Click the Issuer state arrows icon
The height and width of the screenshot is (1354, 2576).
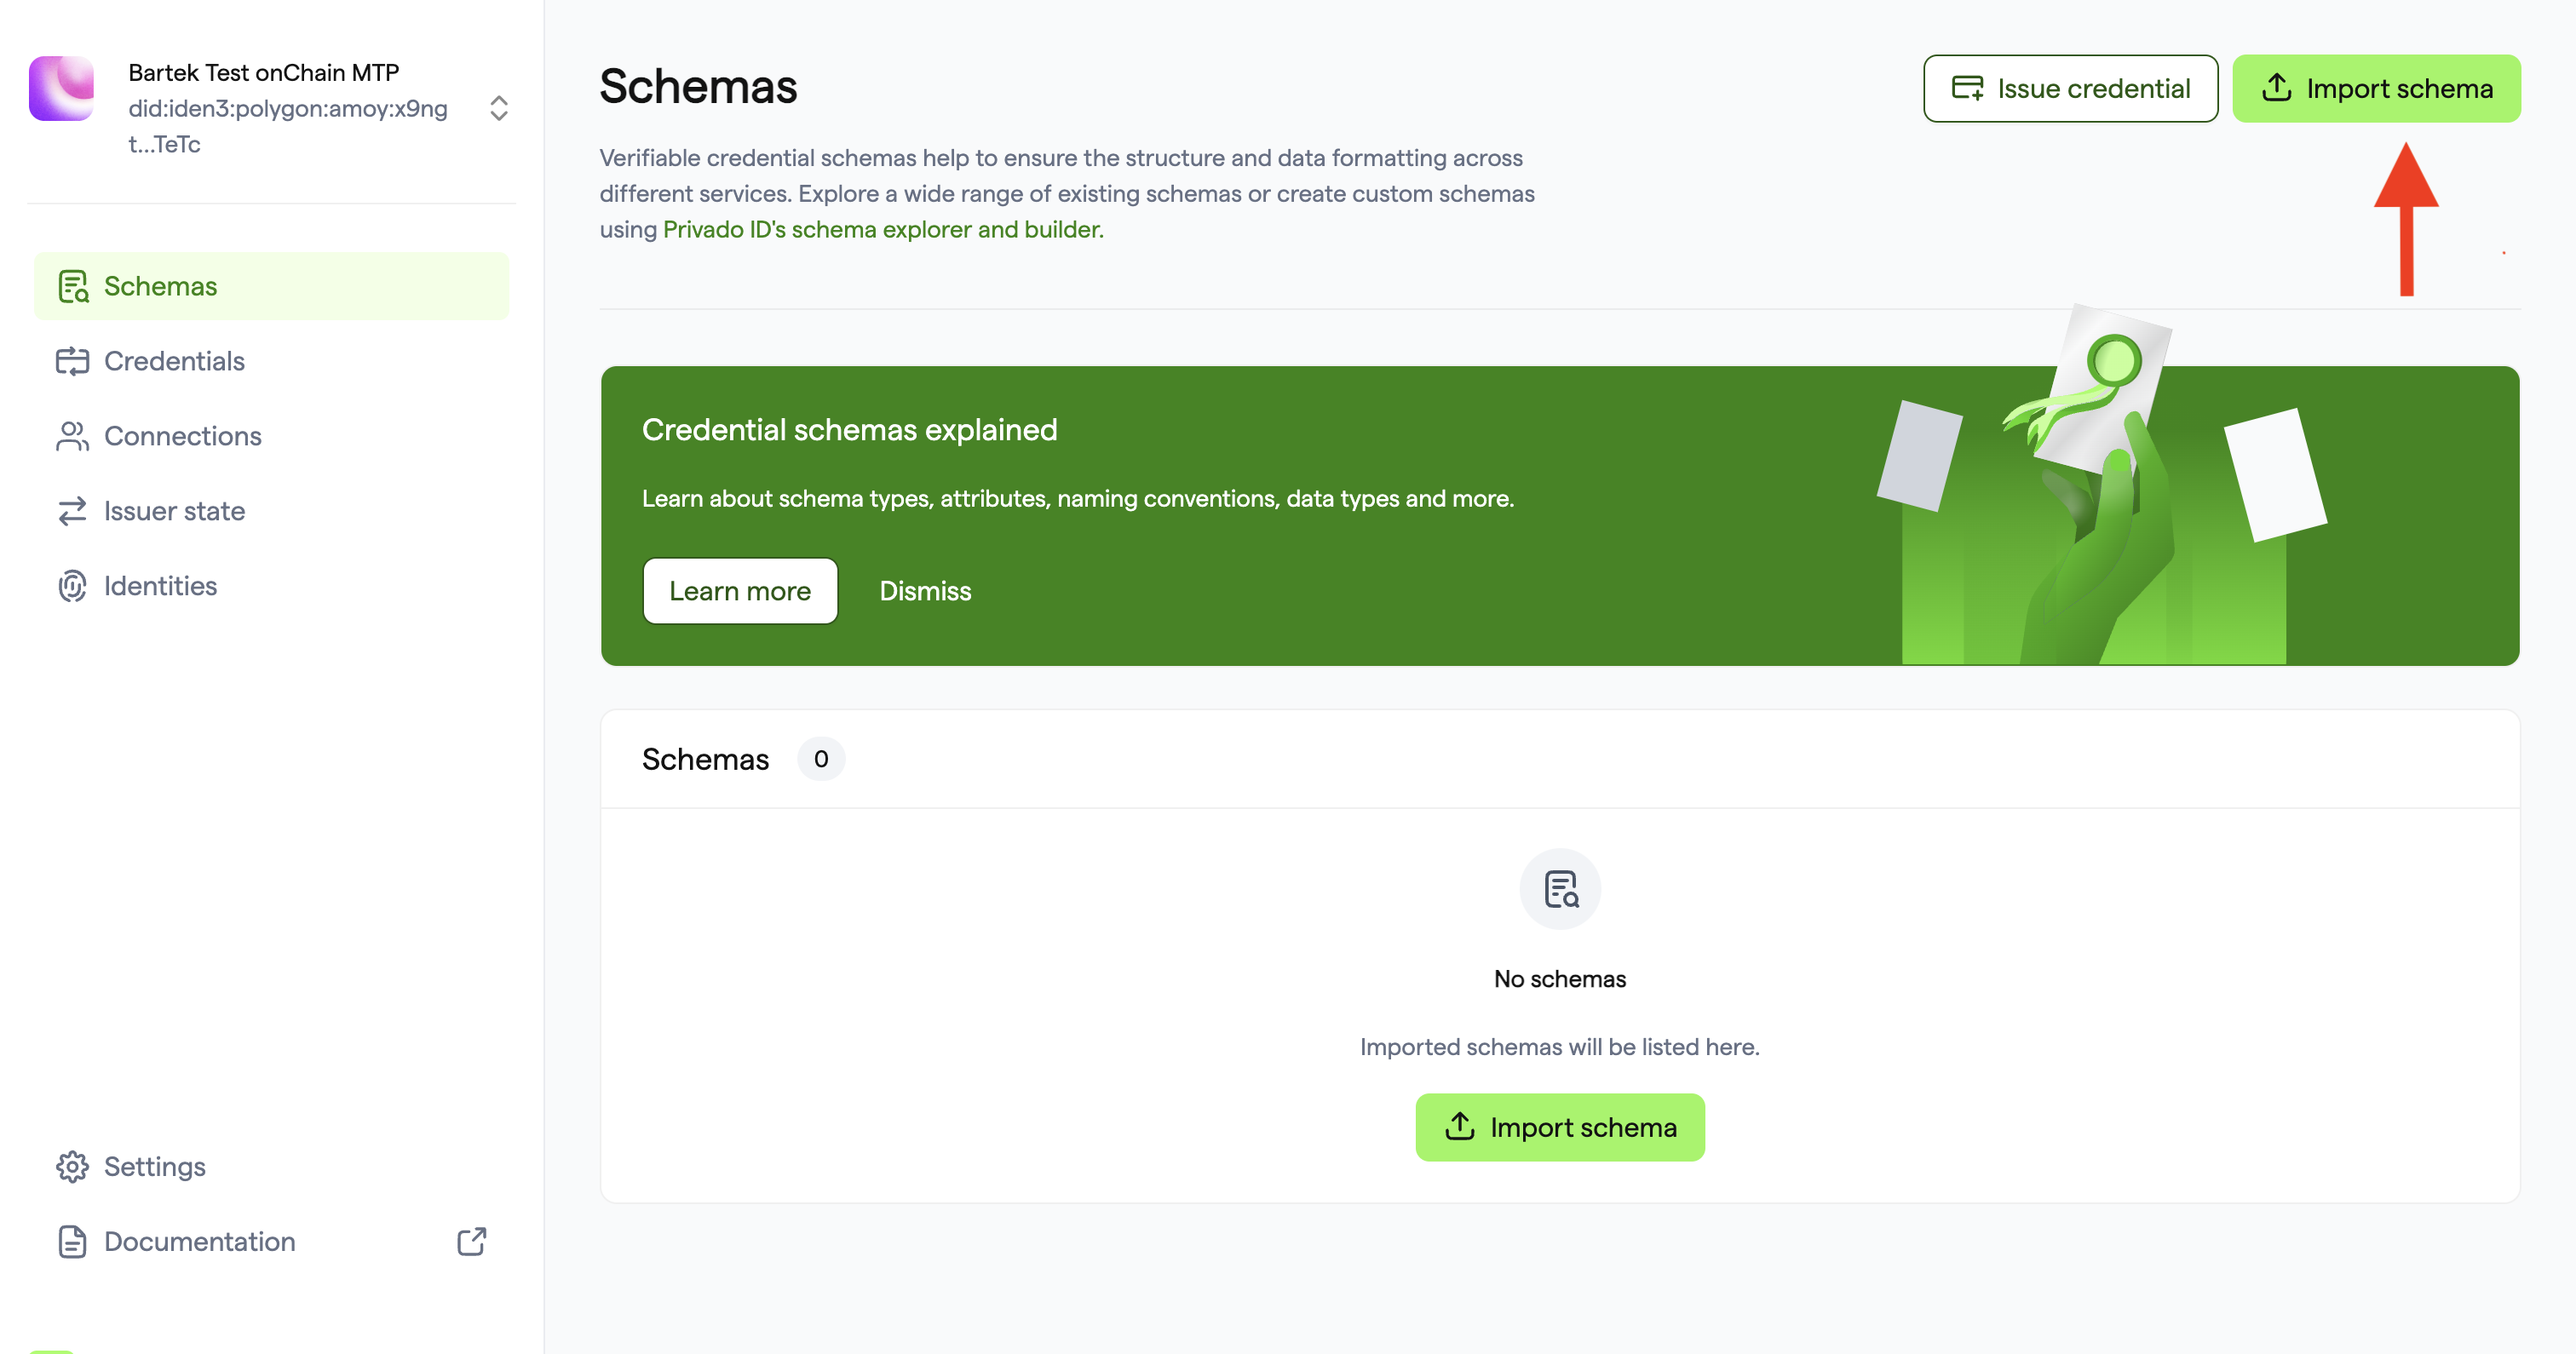(x=73, y=511)
